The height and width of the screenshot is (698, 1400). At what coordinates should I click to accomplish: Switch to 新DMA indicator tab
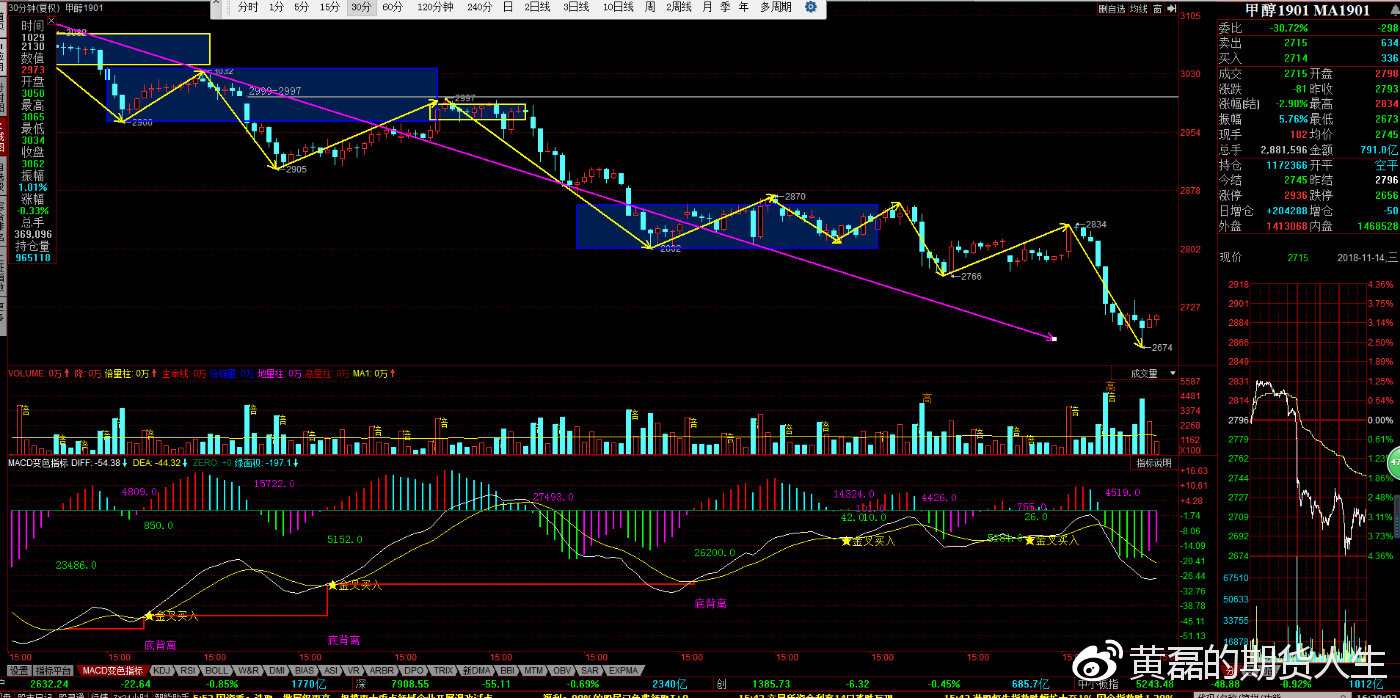pyautogui.click(x=477, y=670)
